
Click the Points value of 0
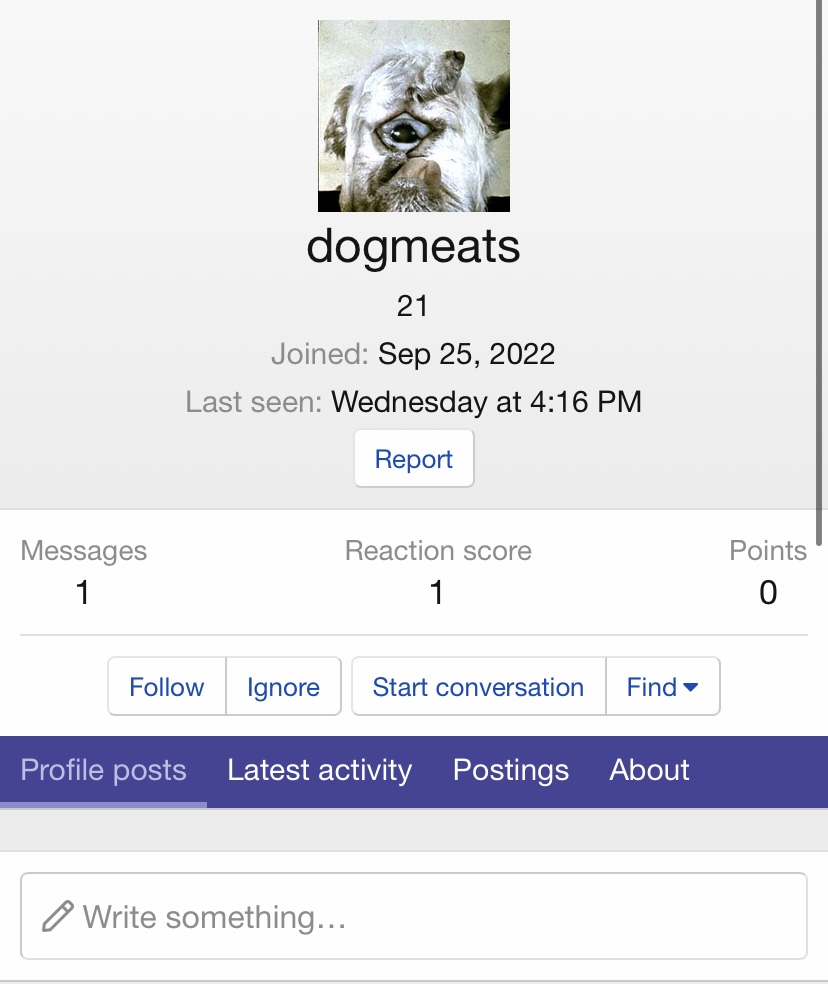tap(767, 593)
